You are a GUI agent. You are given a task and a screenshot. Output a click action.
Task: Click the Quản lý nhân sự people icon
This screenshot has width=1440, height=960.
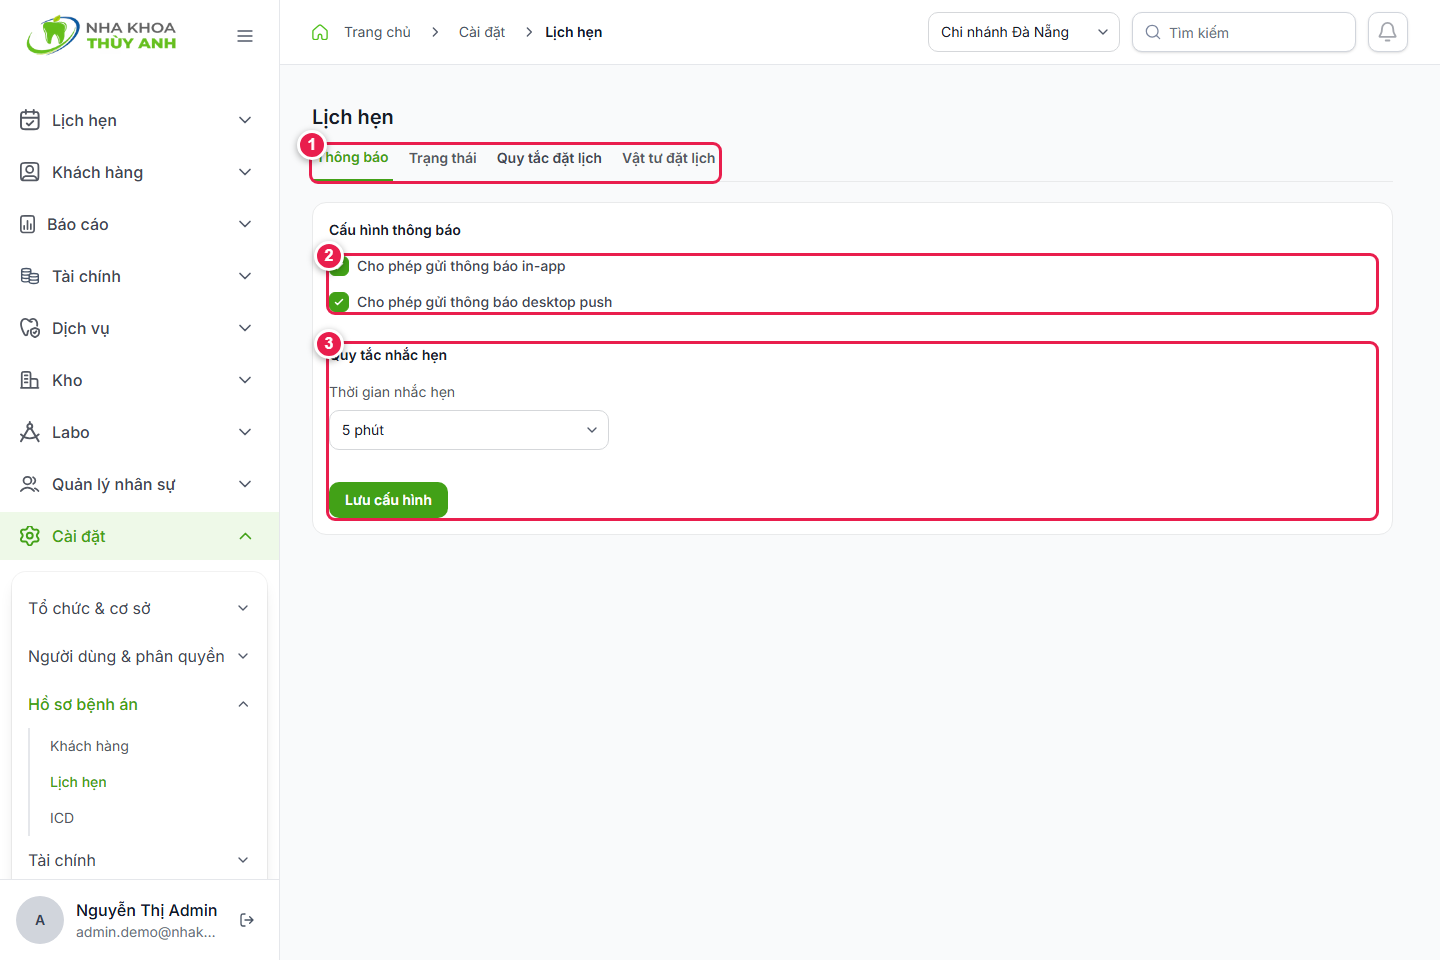pyautogui.click(x=30, y=484)
